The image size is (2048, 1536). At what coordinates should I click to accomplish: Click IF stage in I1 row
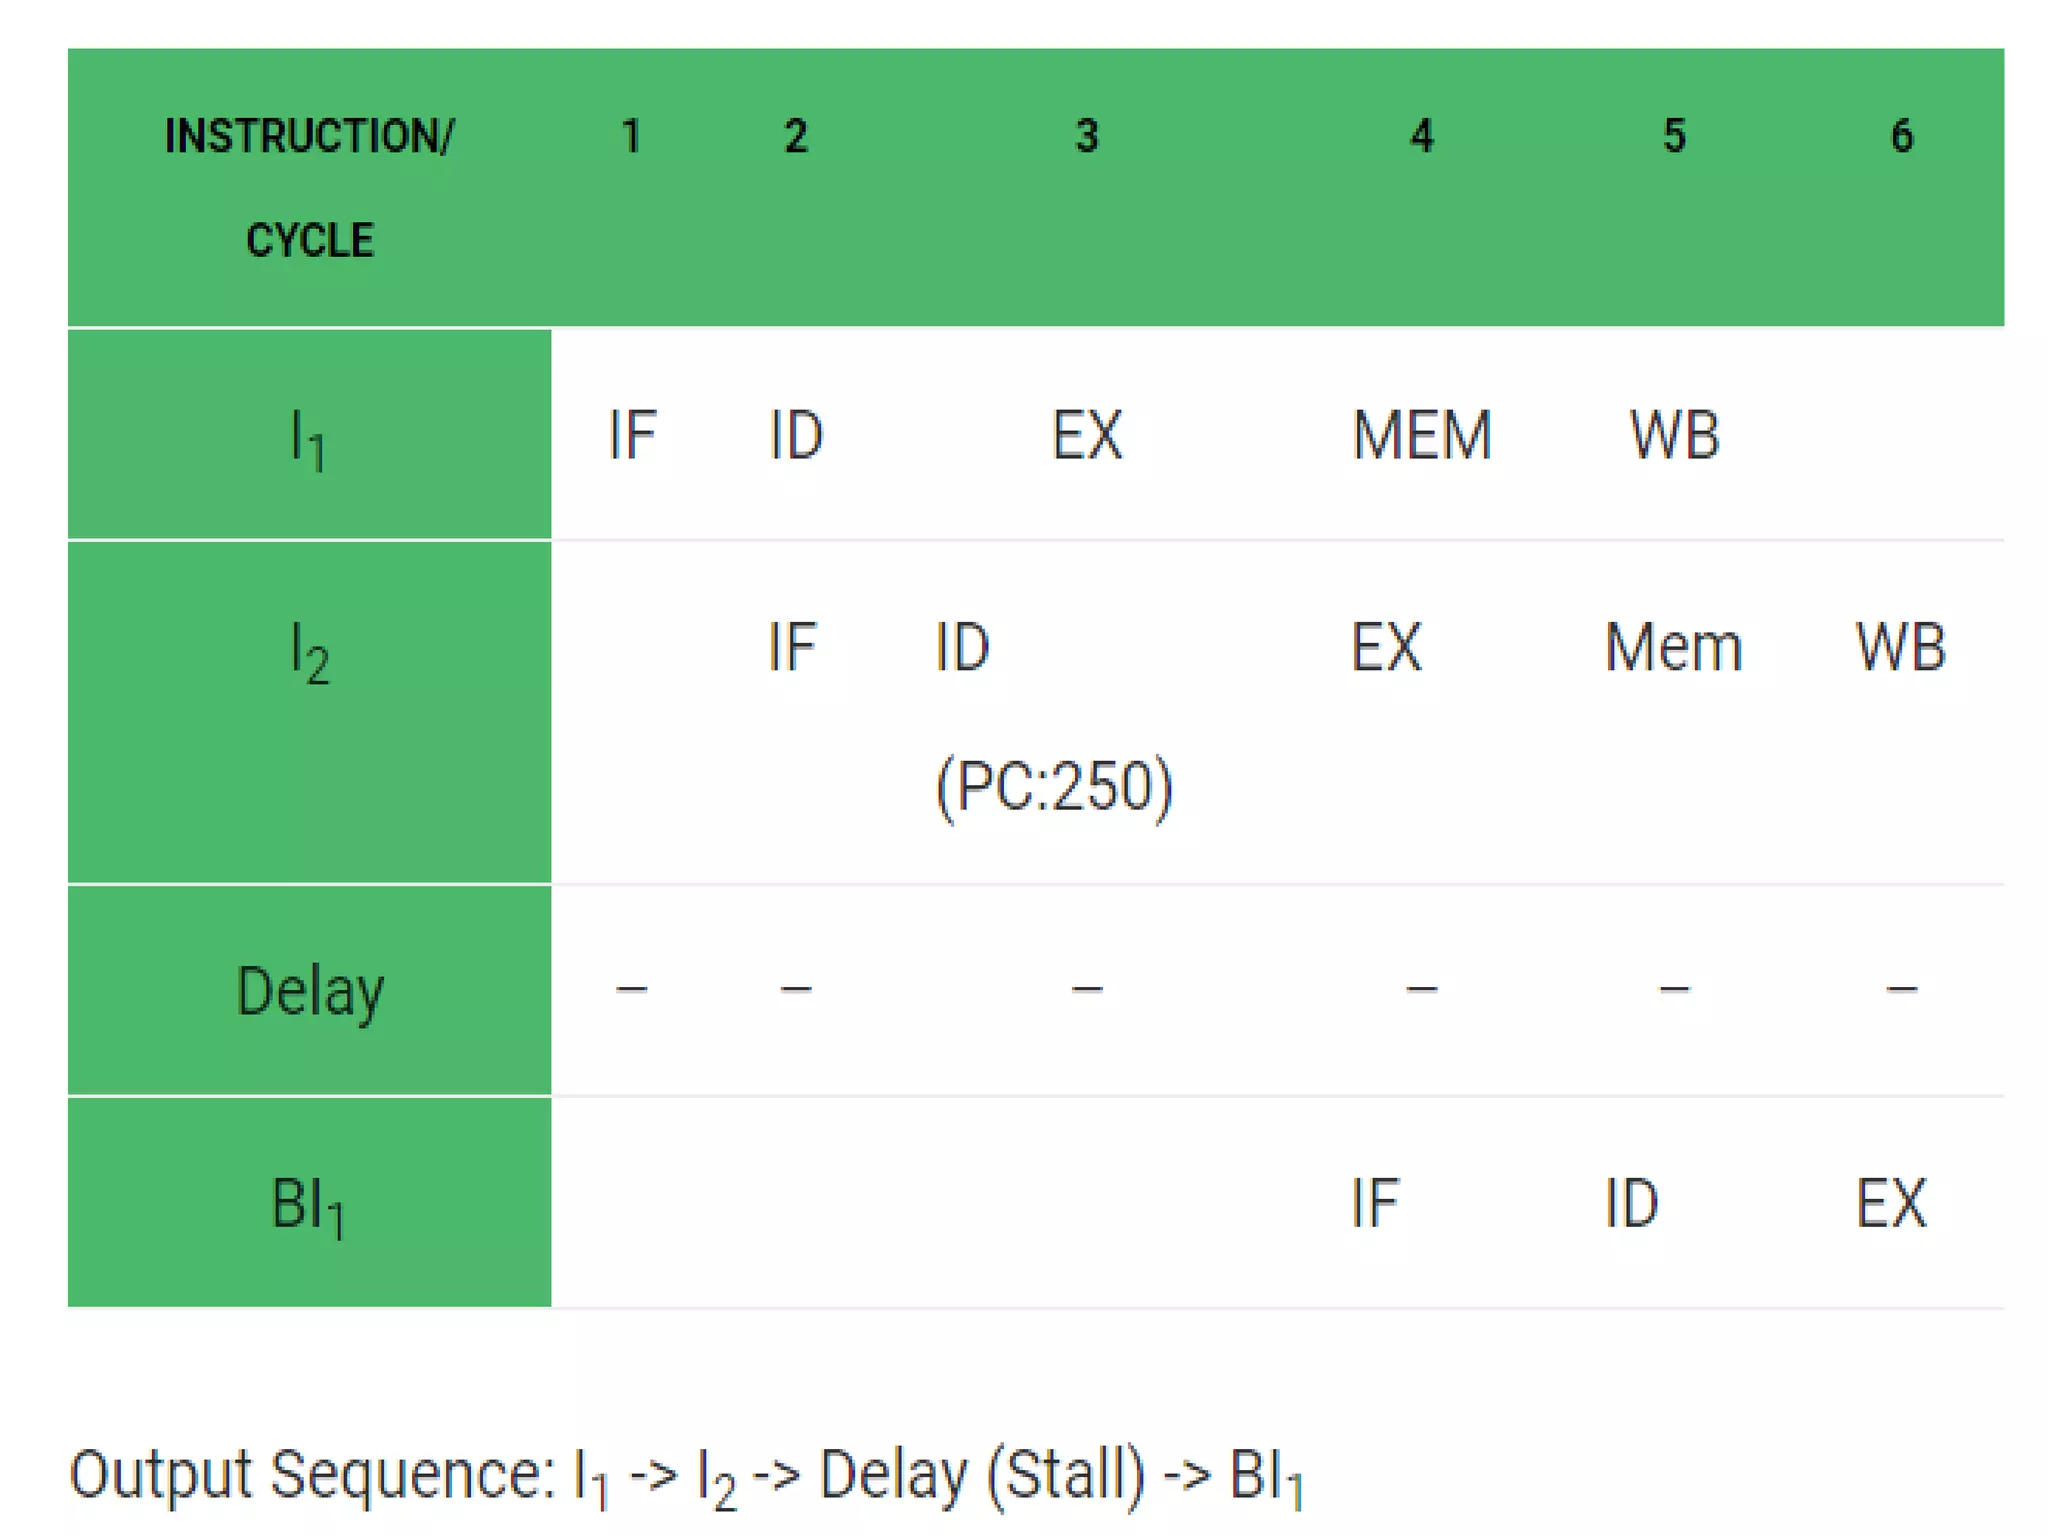(x=632, y=436)
